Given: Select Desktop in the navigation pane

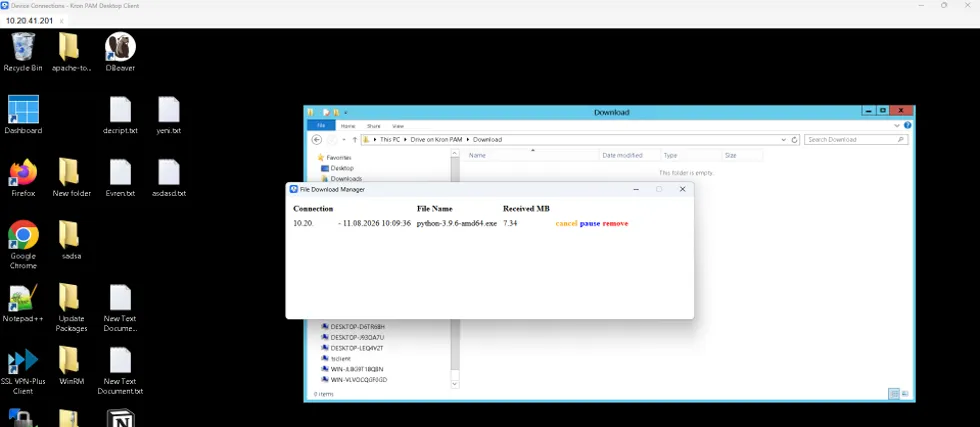Looking at the screenshot, I should 338,168.
